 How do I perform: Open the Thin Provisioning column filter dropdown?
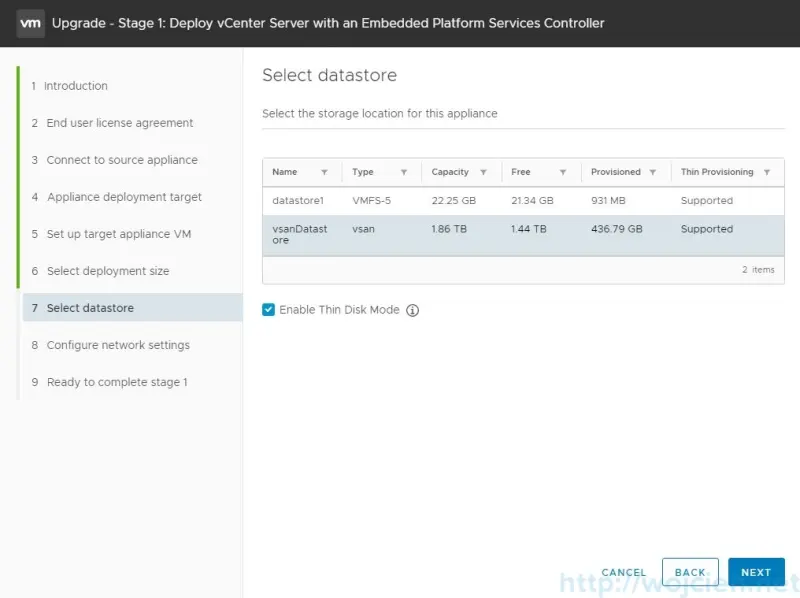point(768,172)
